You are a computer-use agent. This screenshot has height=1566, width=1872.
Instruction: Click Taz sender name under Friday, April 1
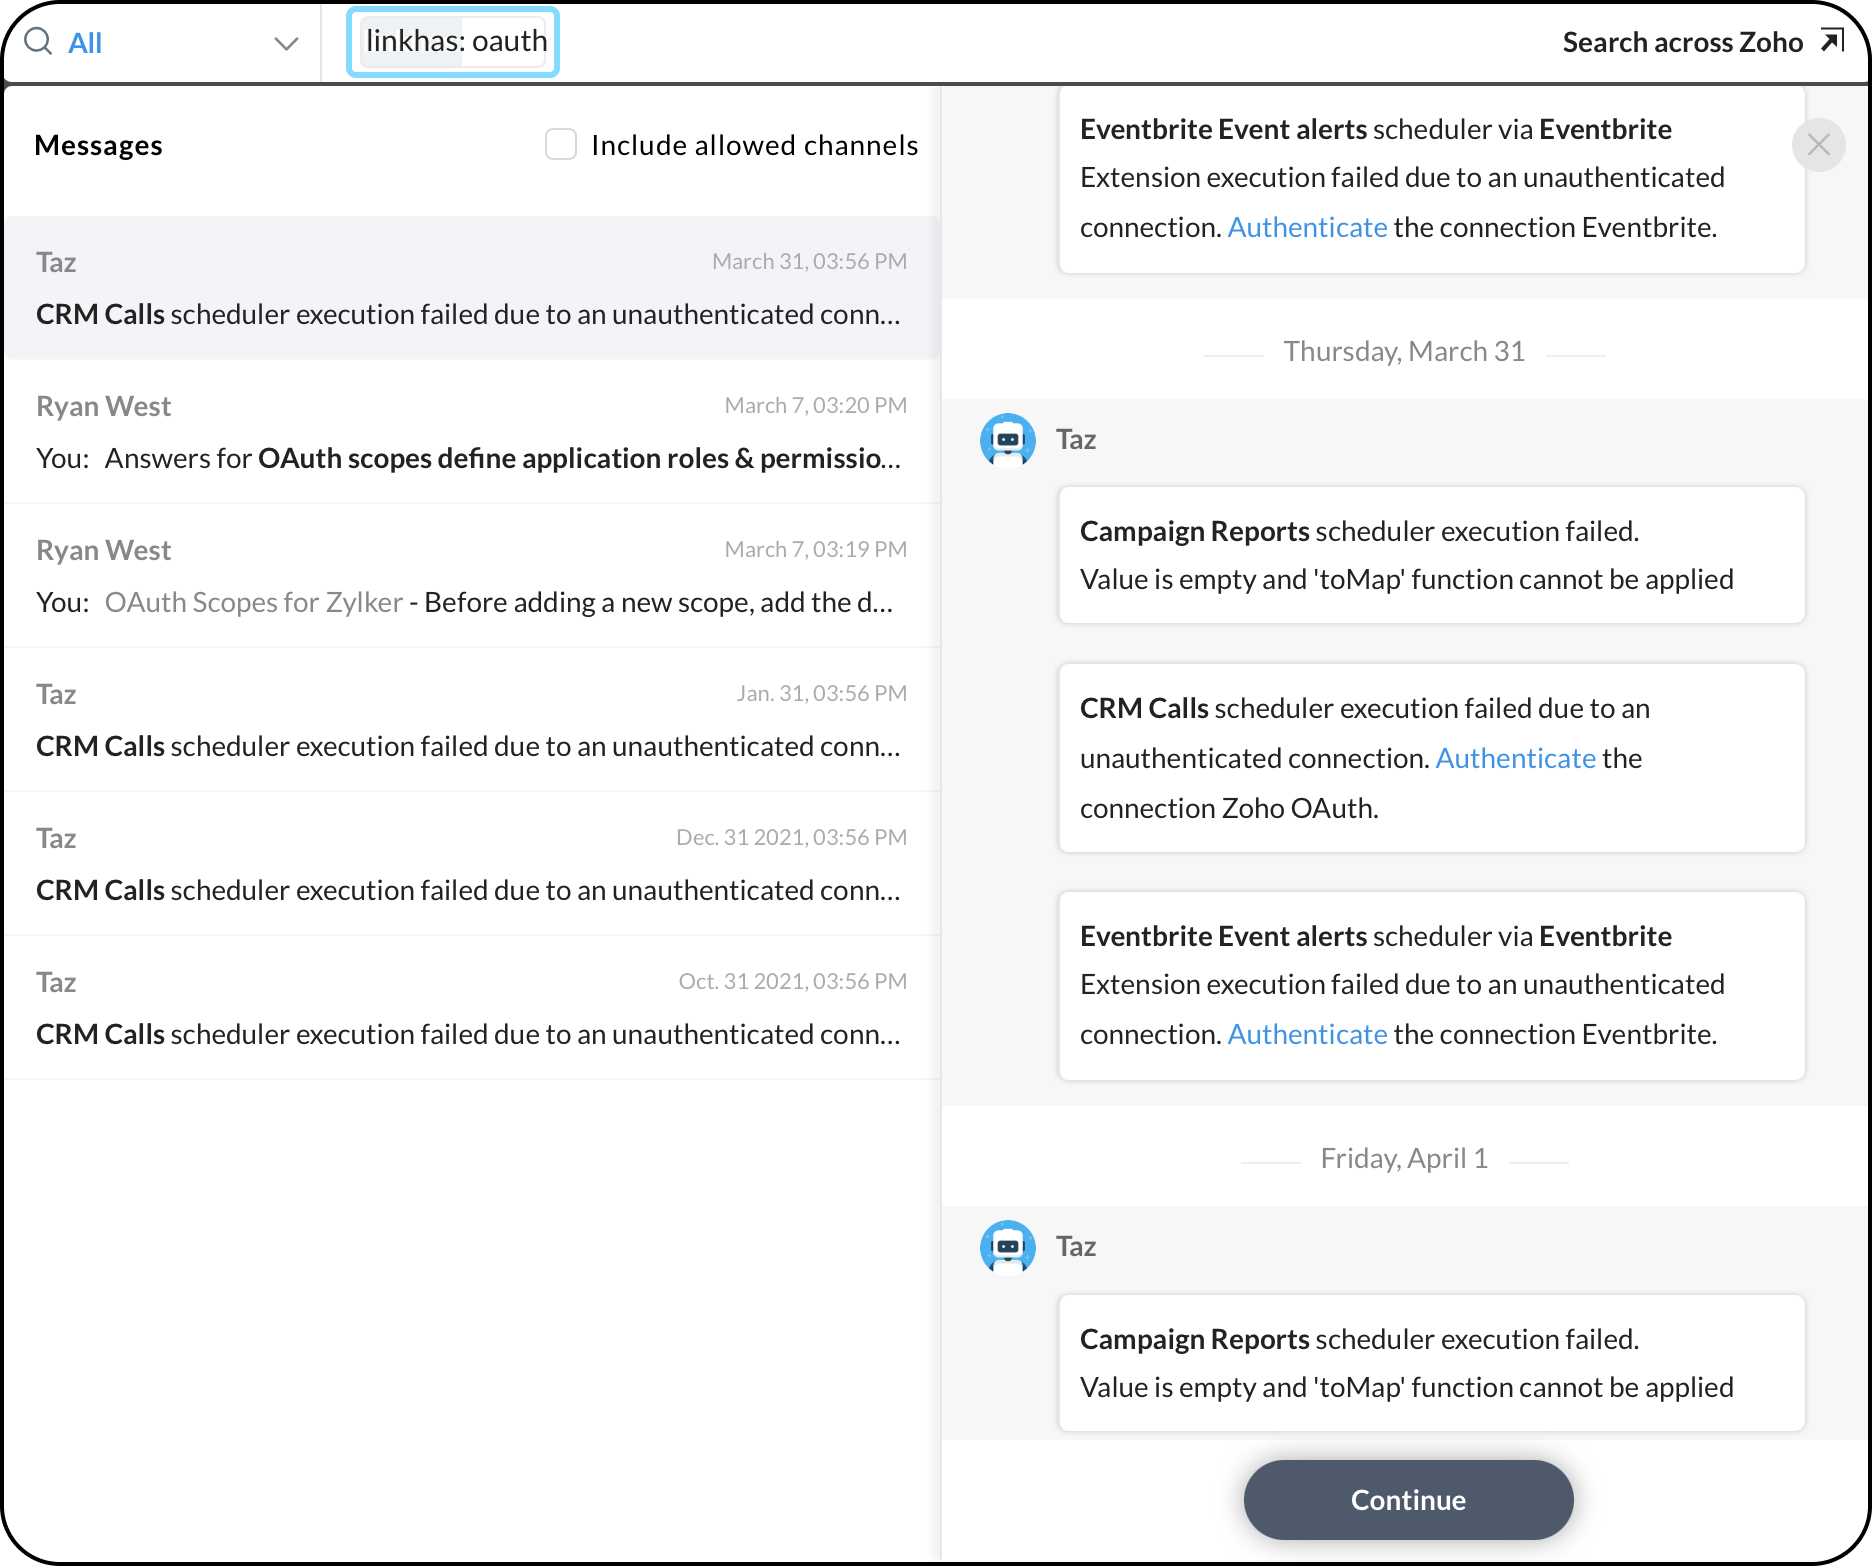(x=1076, y=1247)
